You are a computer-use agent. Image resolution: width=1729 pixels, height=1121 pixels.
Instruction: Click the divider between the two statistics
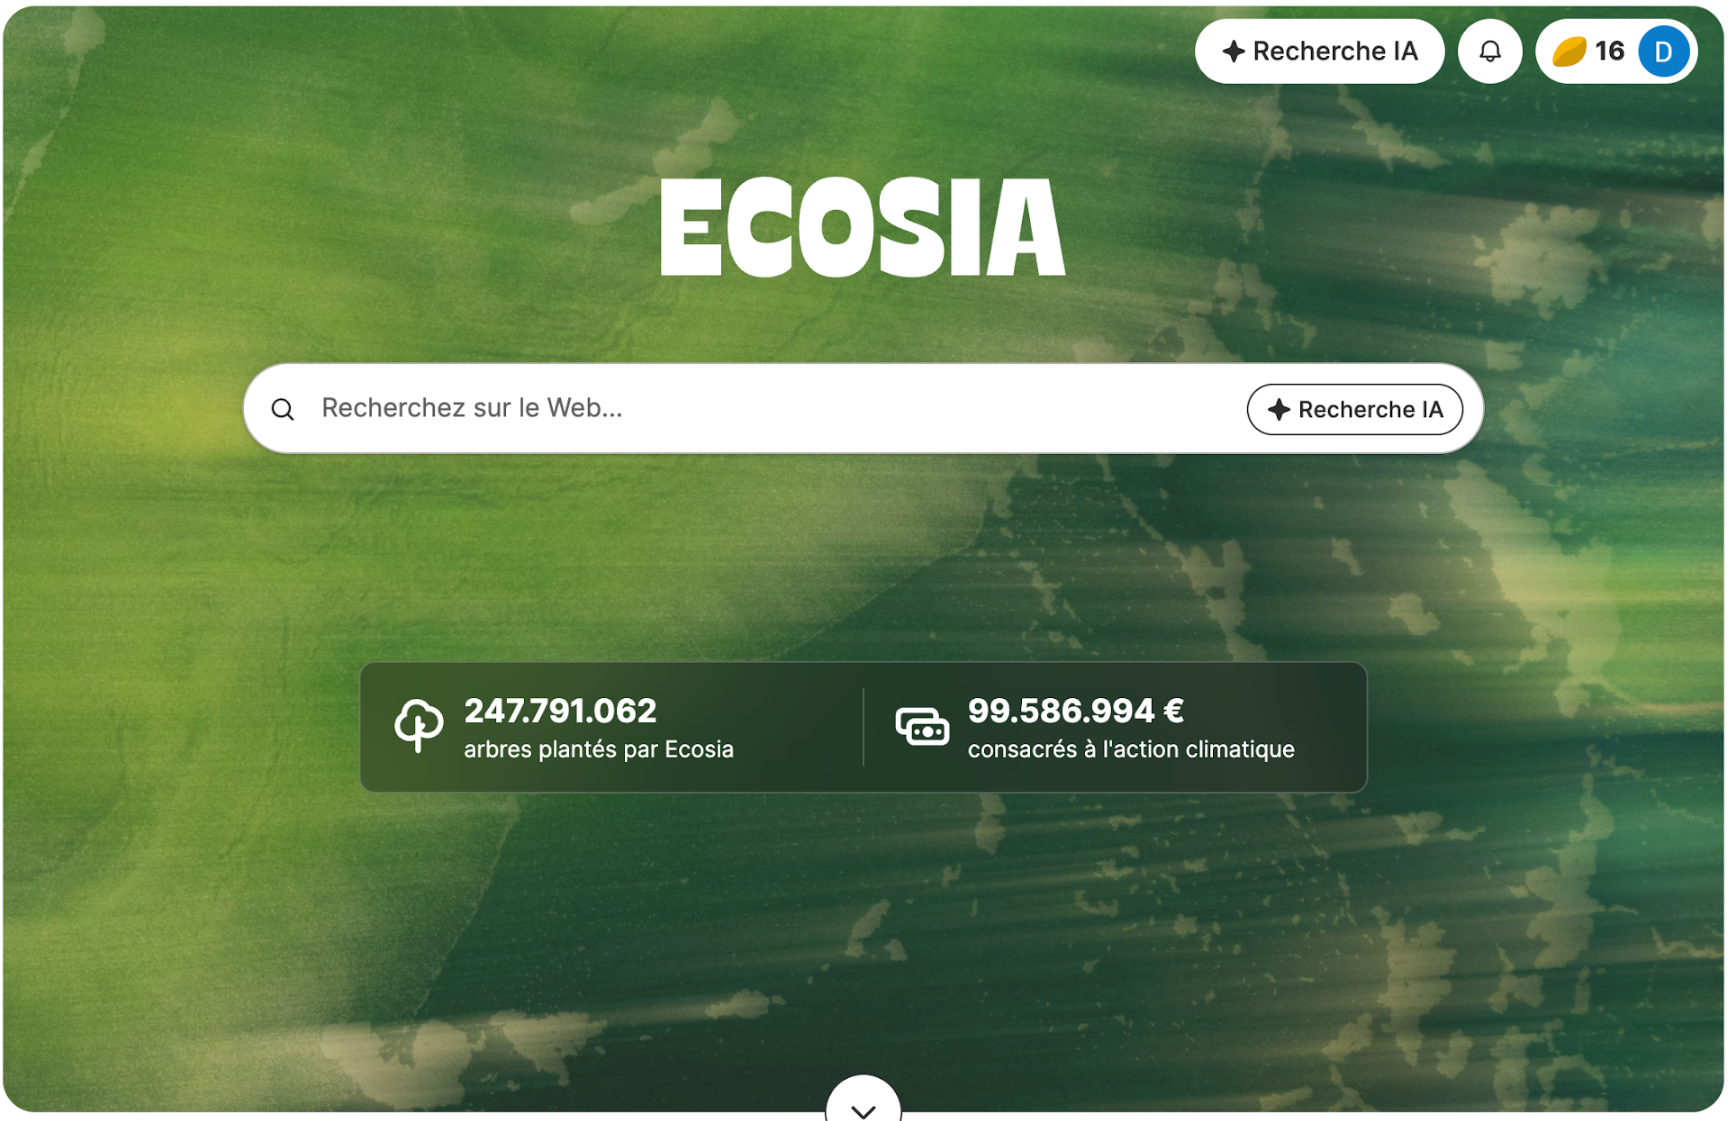(863, 727)
